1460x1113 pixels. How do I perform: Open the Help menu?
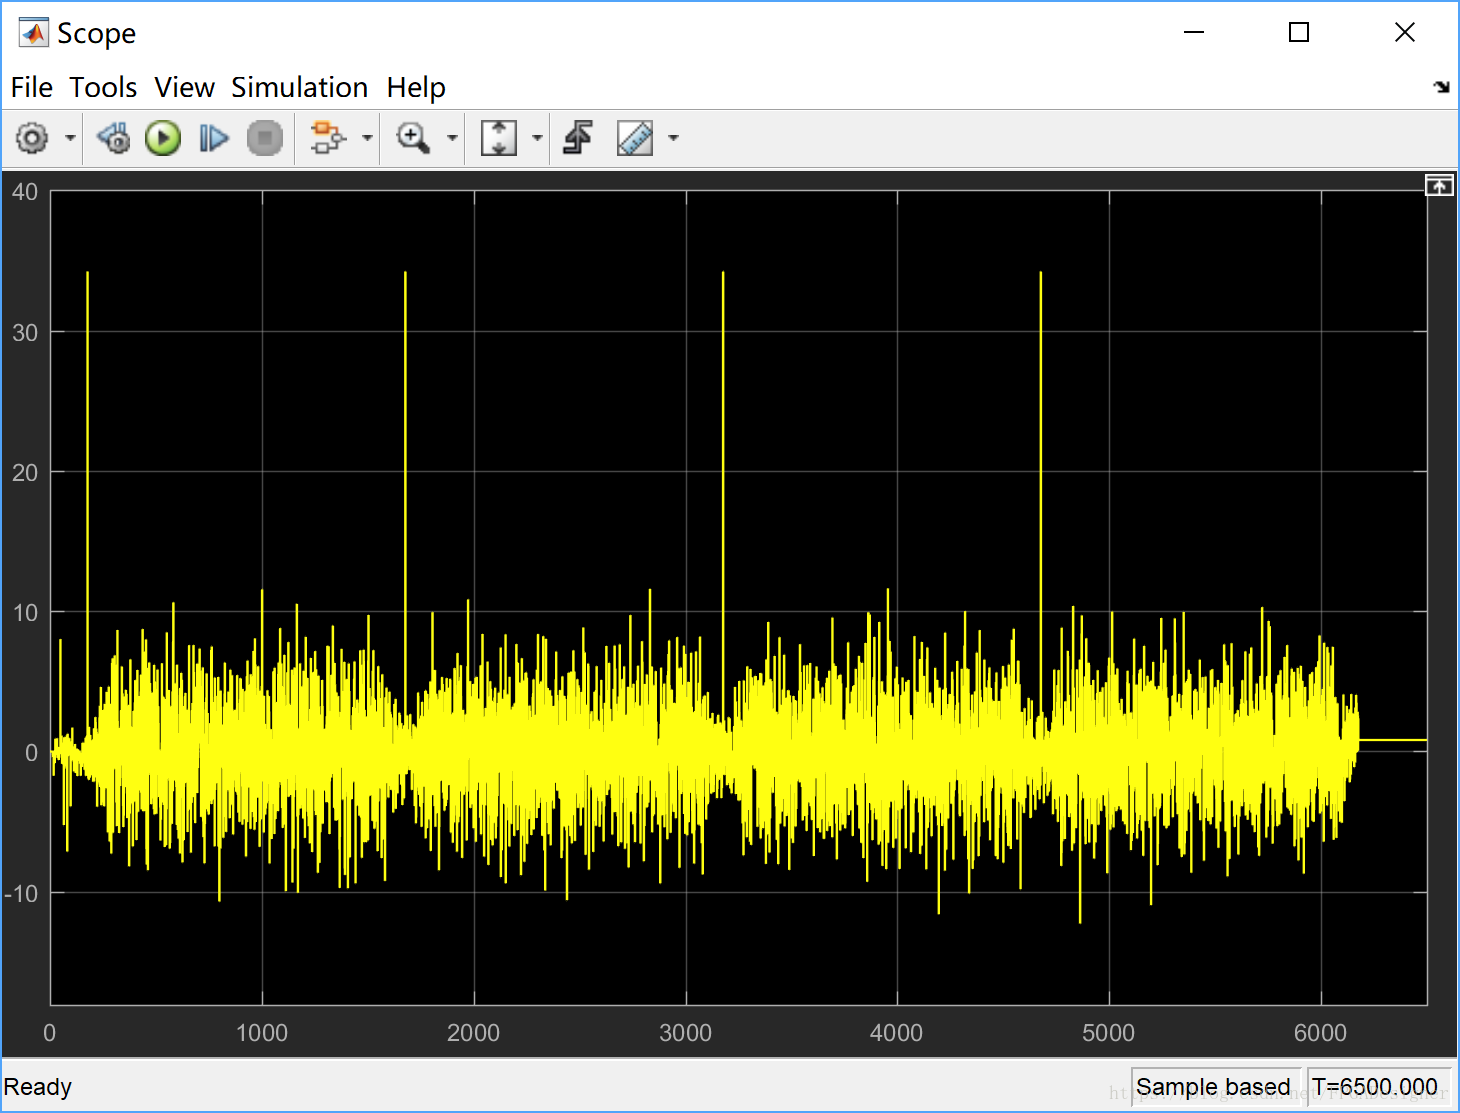coord(416,88)
